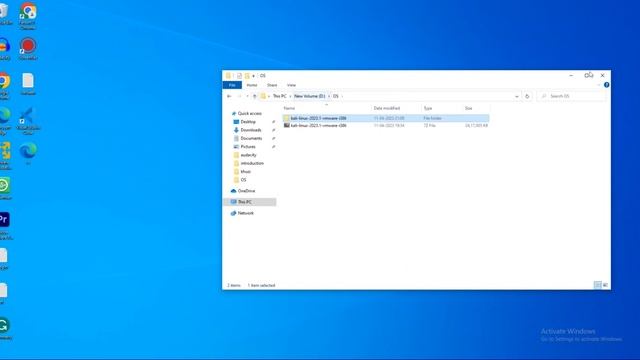Click the folder icon of the kali-linux folder
This screenshot has width=640, height=360.
pos(287,118)
